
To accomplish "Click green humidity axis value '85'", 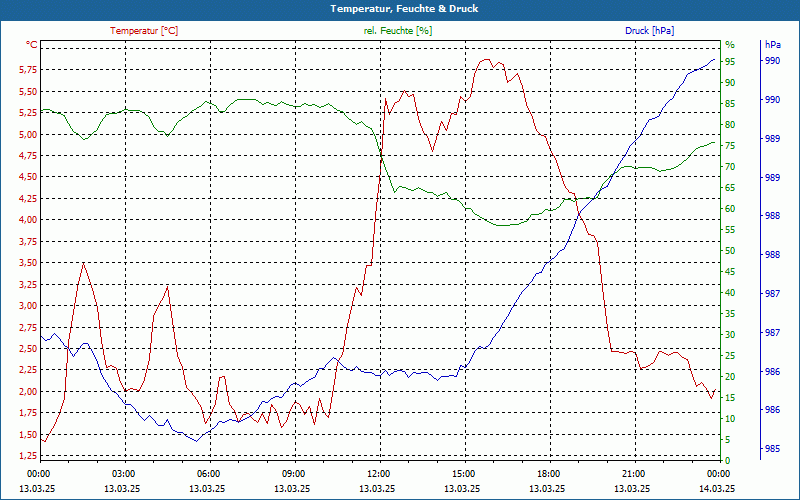I will coord(730,104).
